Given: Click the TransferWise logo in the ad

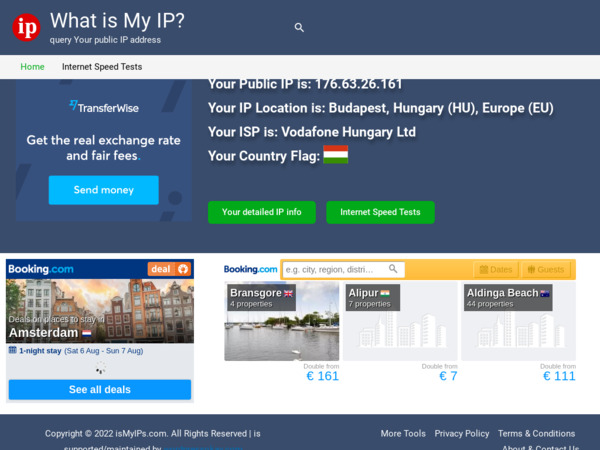Looking at the screenshot, I should coord(104,107).
